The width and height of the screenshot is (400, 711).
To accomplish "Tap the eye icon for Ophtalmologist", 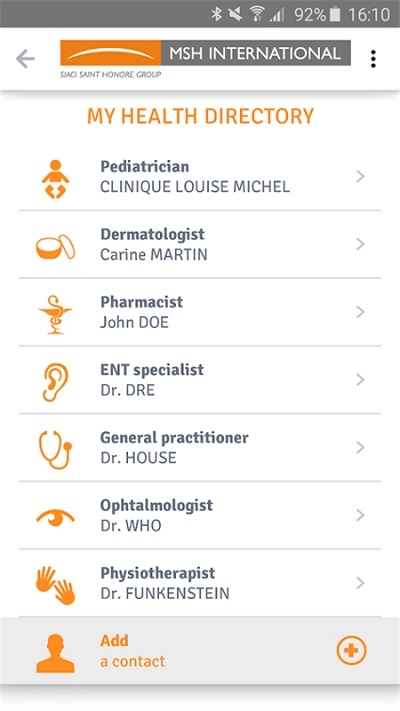I will [55, 518].
